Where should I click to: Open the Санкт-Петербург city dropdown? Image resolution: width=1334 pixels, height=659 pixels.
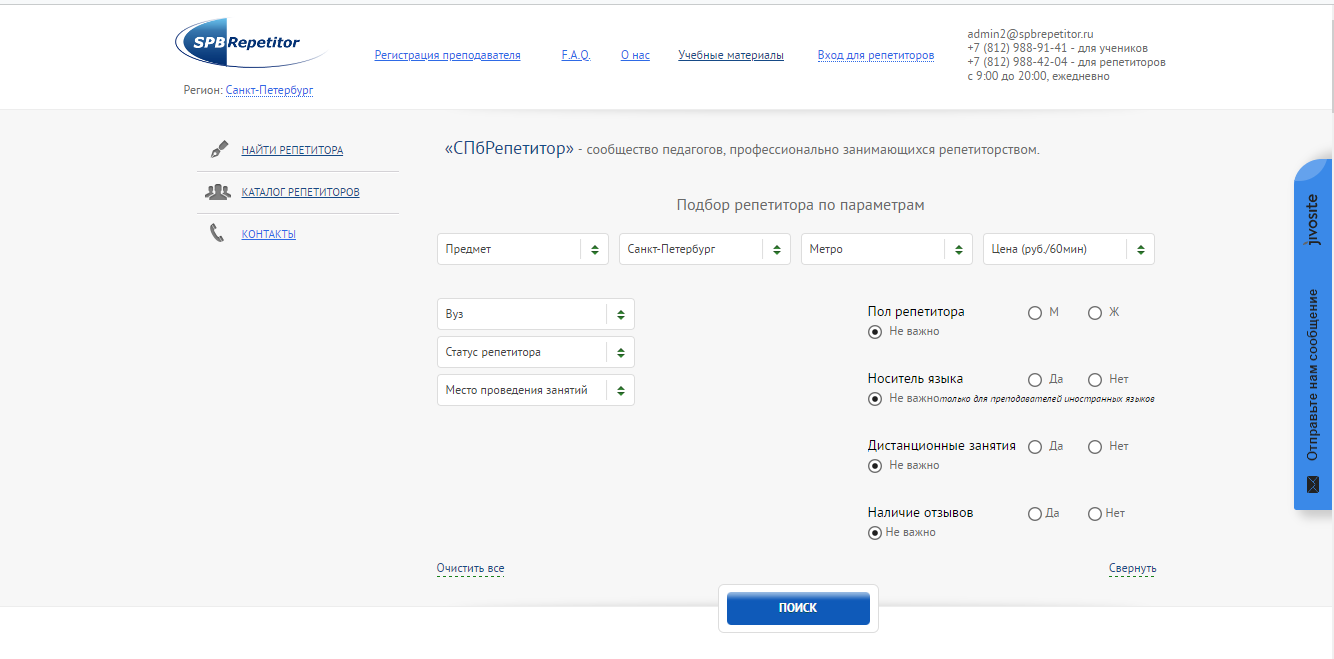(705, 249)
